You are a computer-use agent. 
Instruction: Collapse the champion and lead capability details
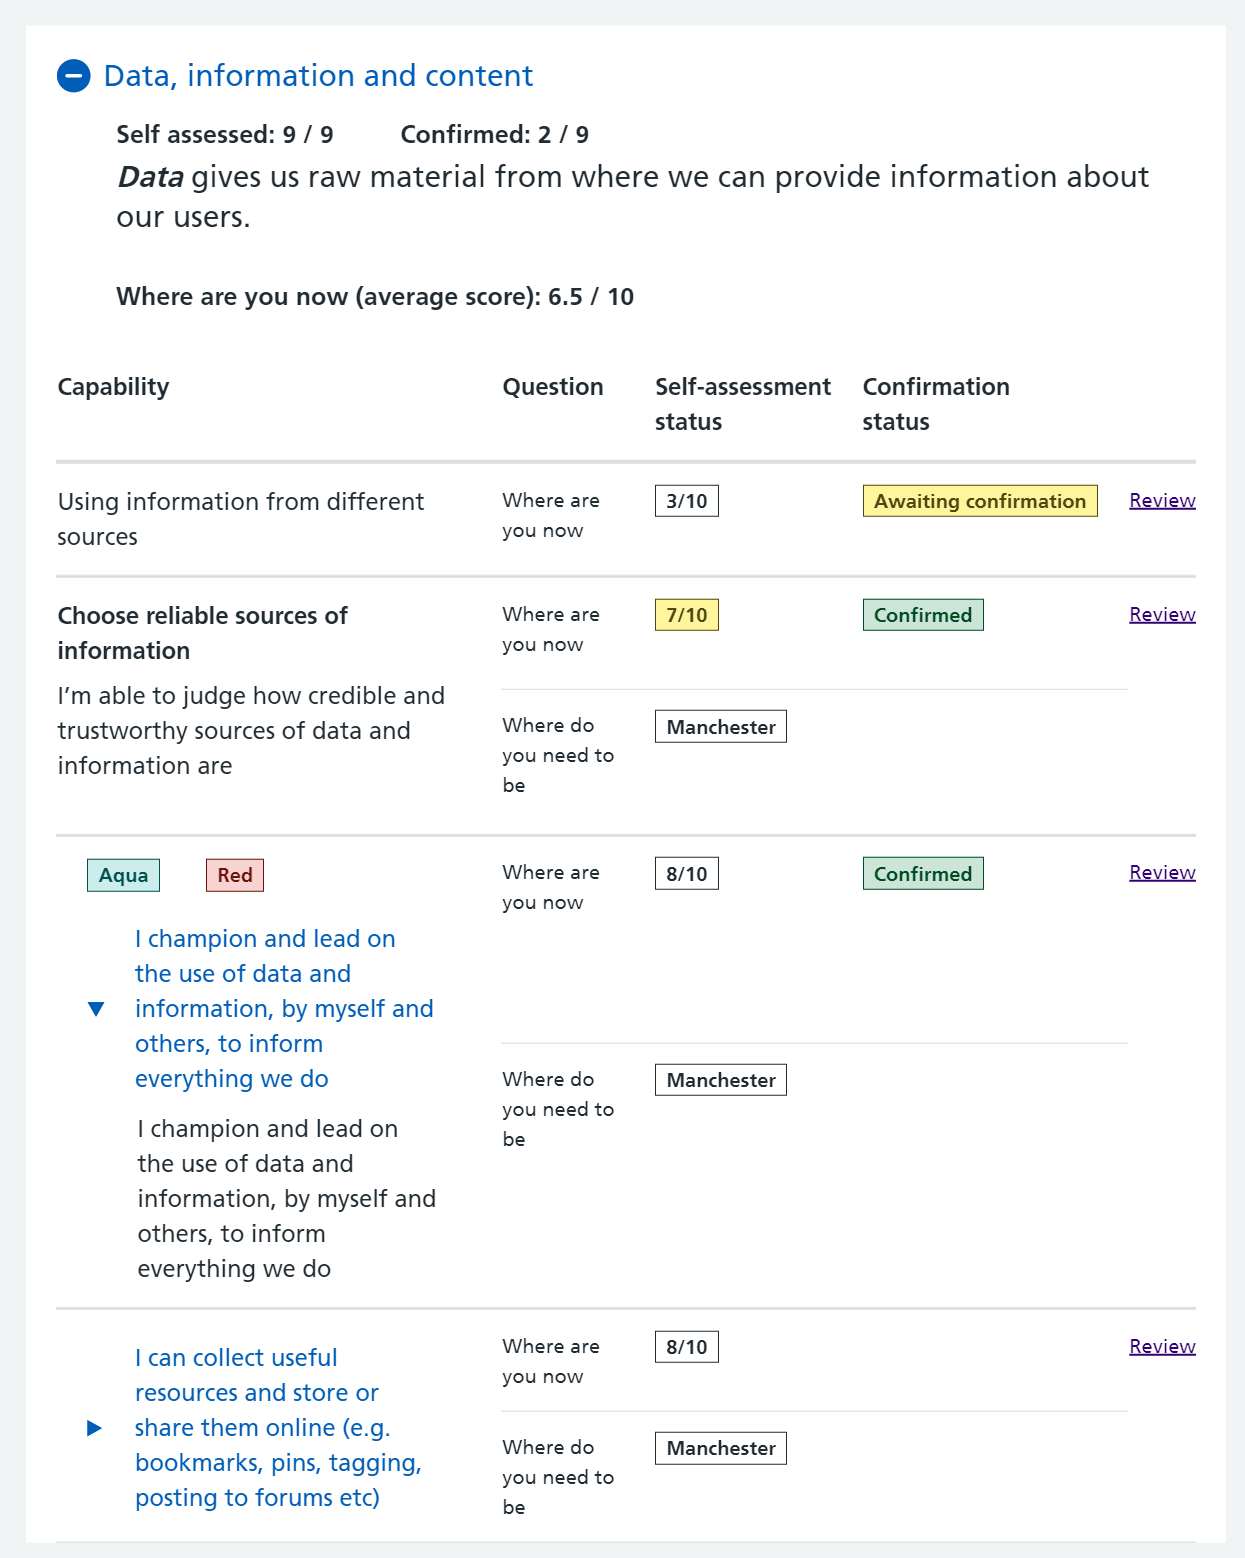[x=96, y=1009]
